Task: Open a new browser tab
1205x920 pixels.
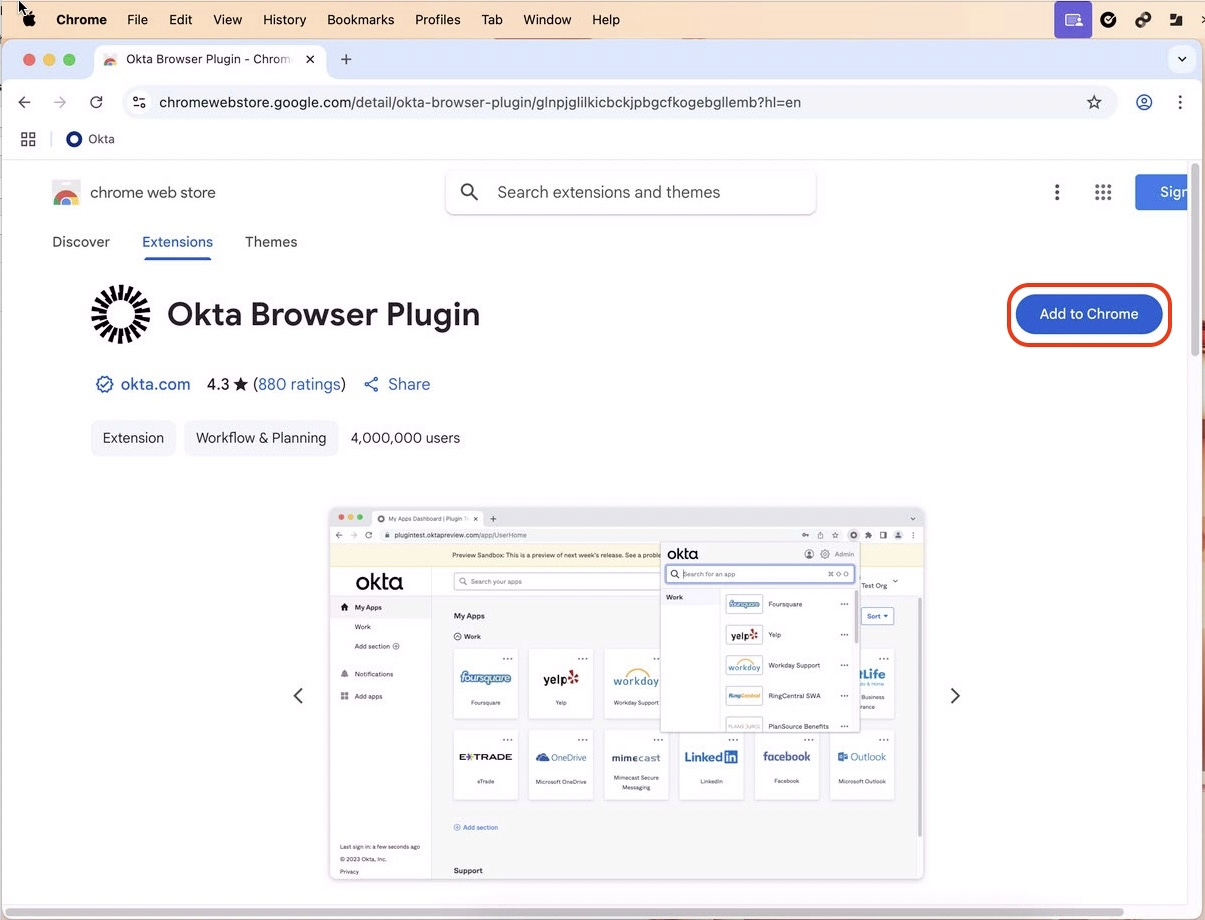Action: click(x=346, y=59)
